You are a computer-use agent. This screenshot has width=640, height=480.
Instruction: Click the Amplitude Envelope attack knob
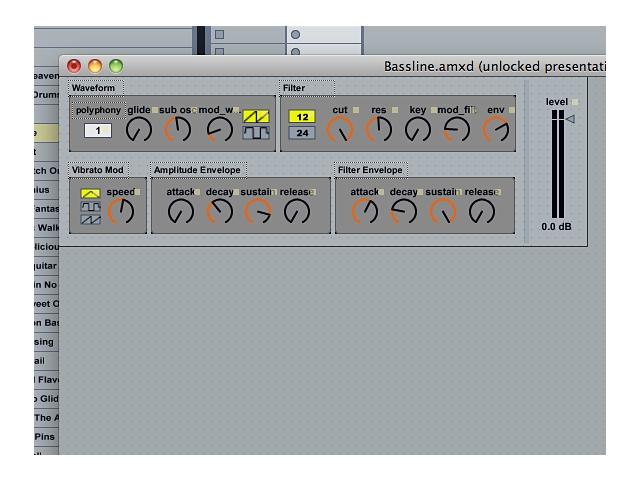180,211
